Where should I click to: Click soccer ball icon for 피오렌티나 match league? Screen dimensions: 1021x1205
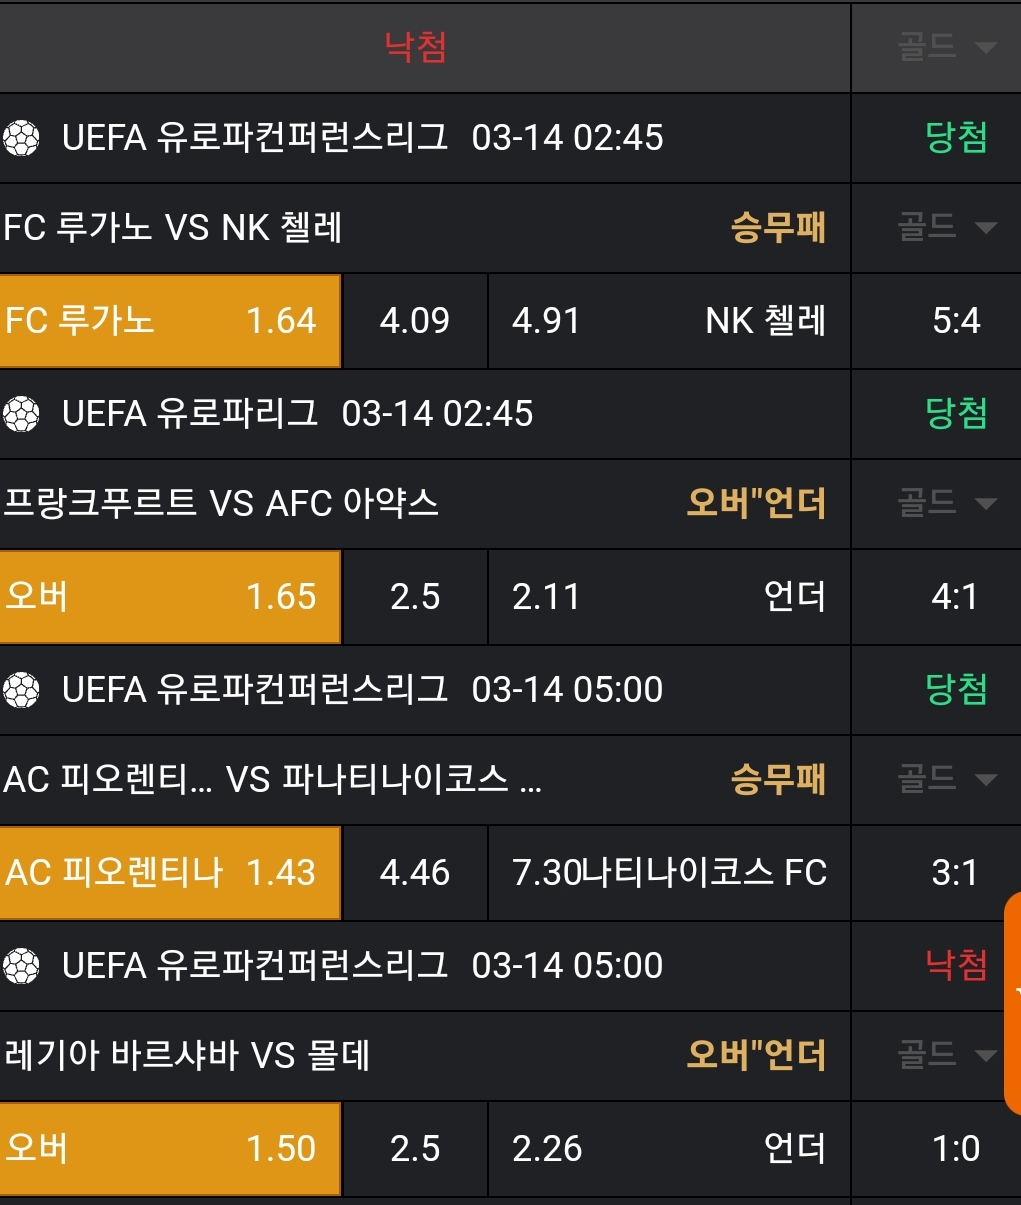[x=21, y=690]
